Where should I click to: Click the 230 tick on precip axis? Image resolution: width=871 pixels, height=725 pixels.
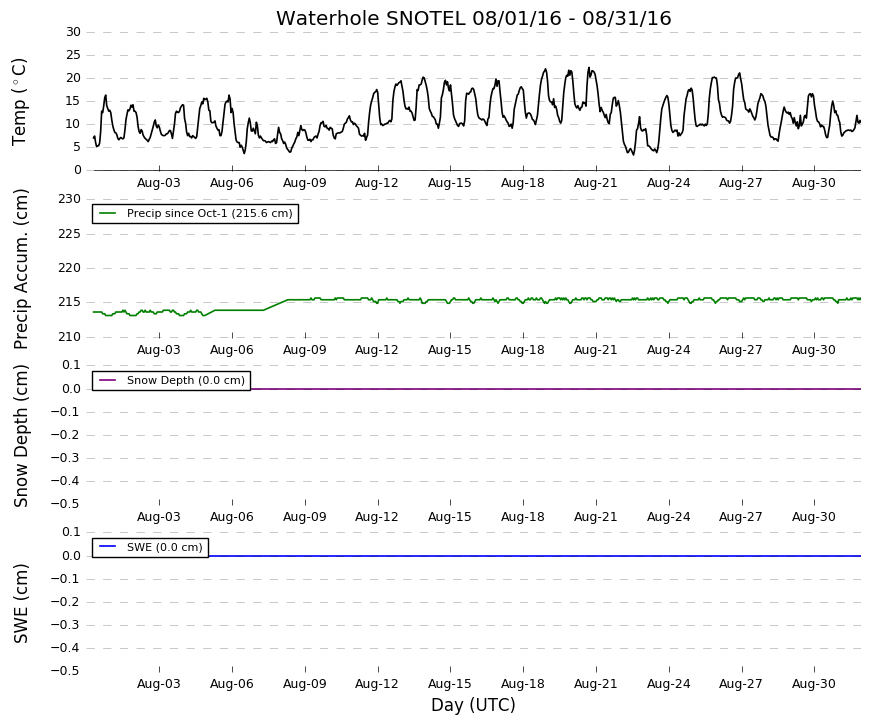[69, 199]
